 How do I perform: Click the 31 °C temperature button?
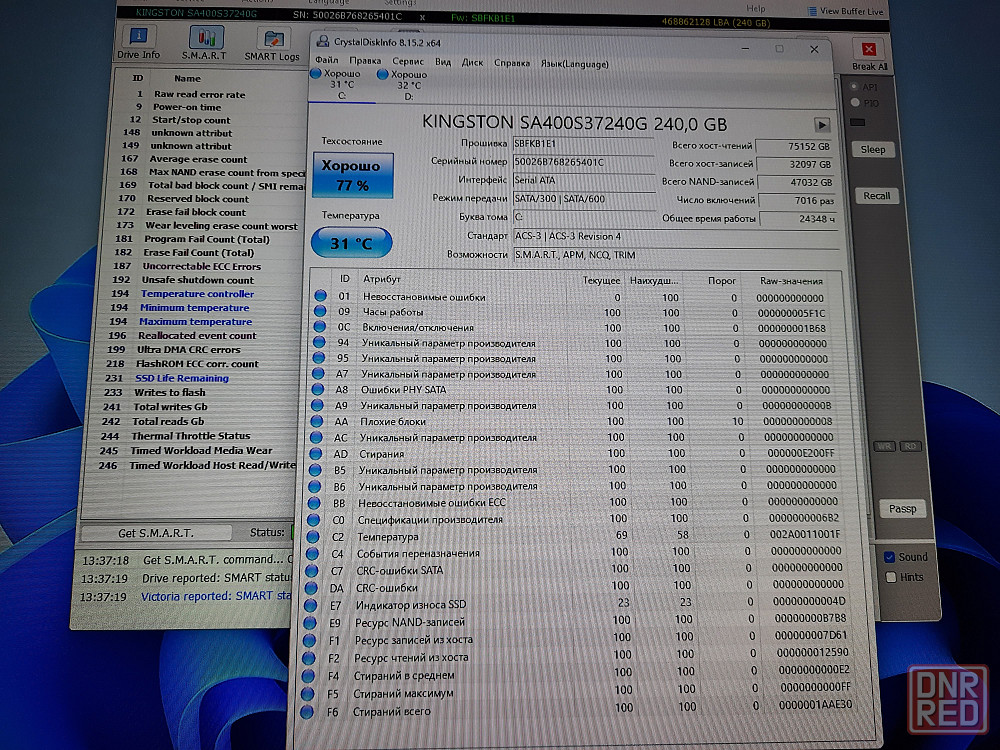351,243
